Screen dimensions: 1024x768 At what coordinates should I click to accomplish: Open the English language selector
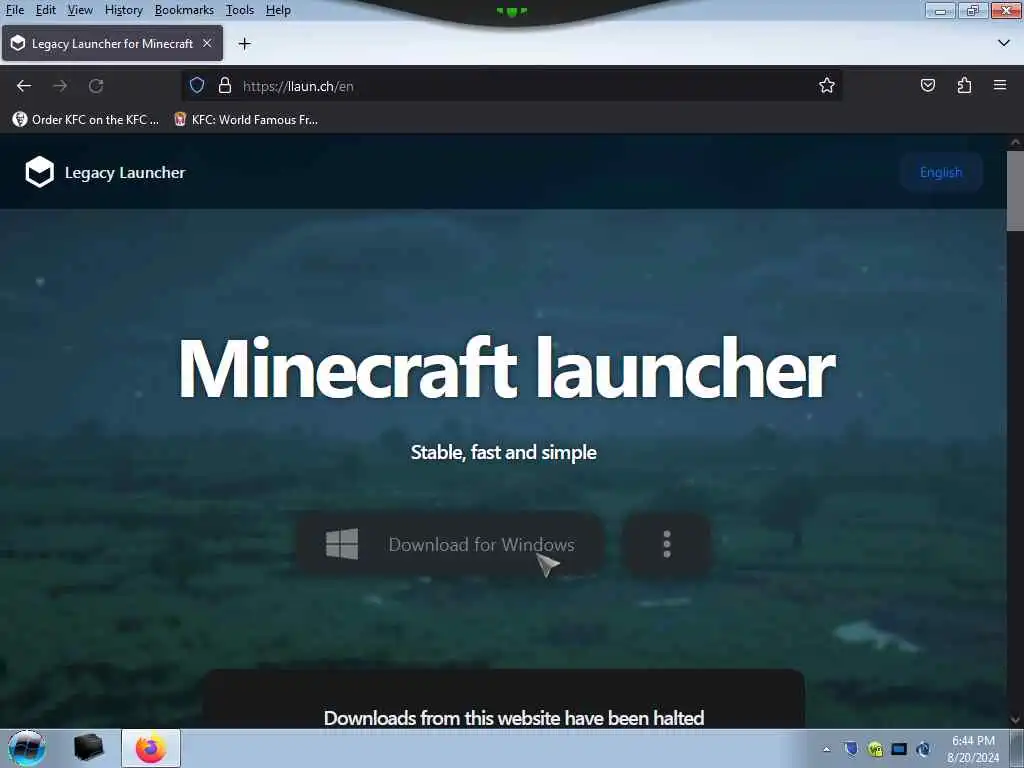940,172
